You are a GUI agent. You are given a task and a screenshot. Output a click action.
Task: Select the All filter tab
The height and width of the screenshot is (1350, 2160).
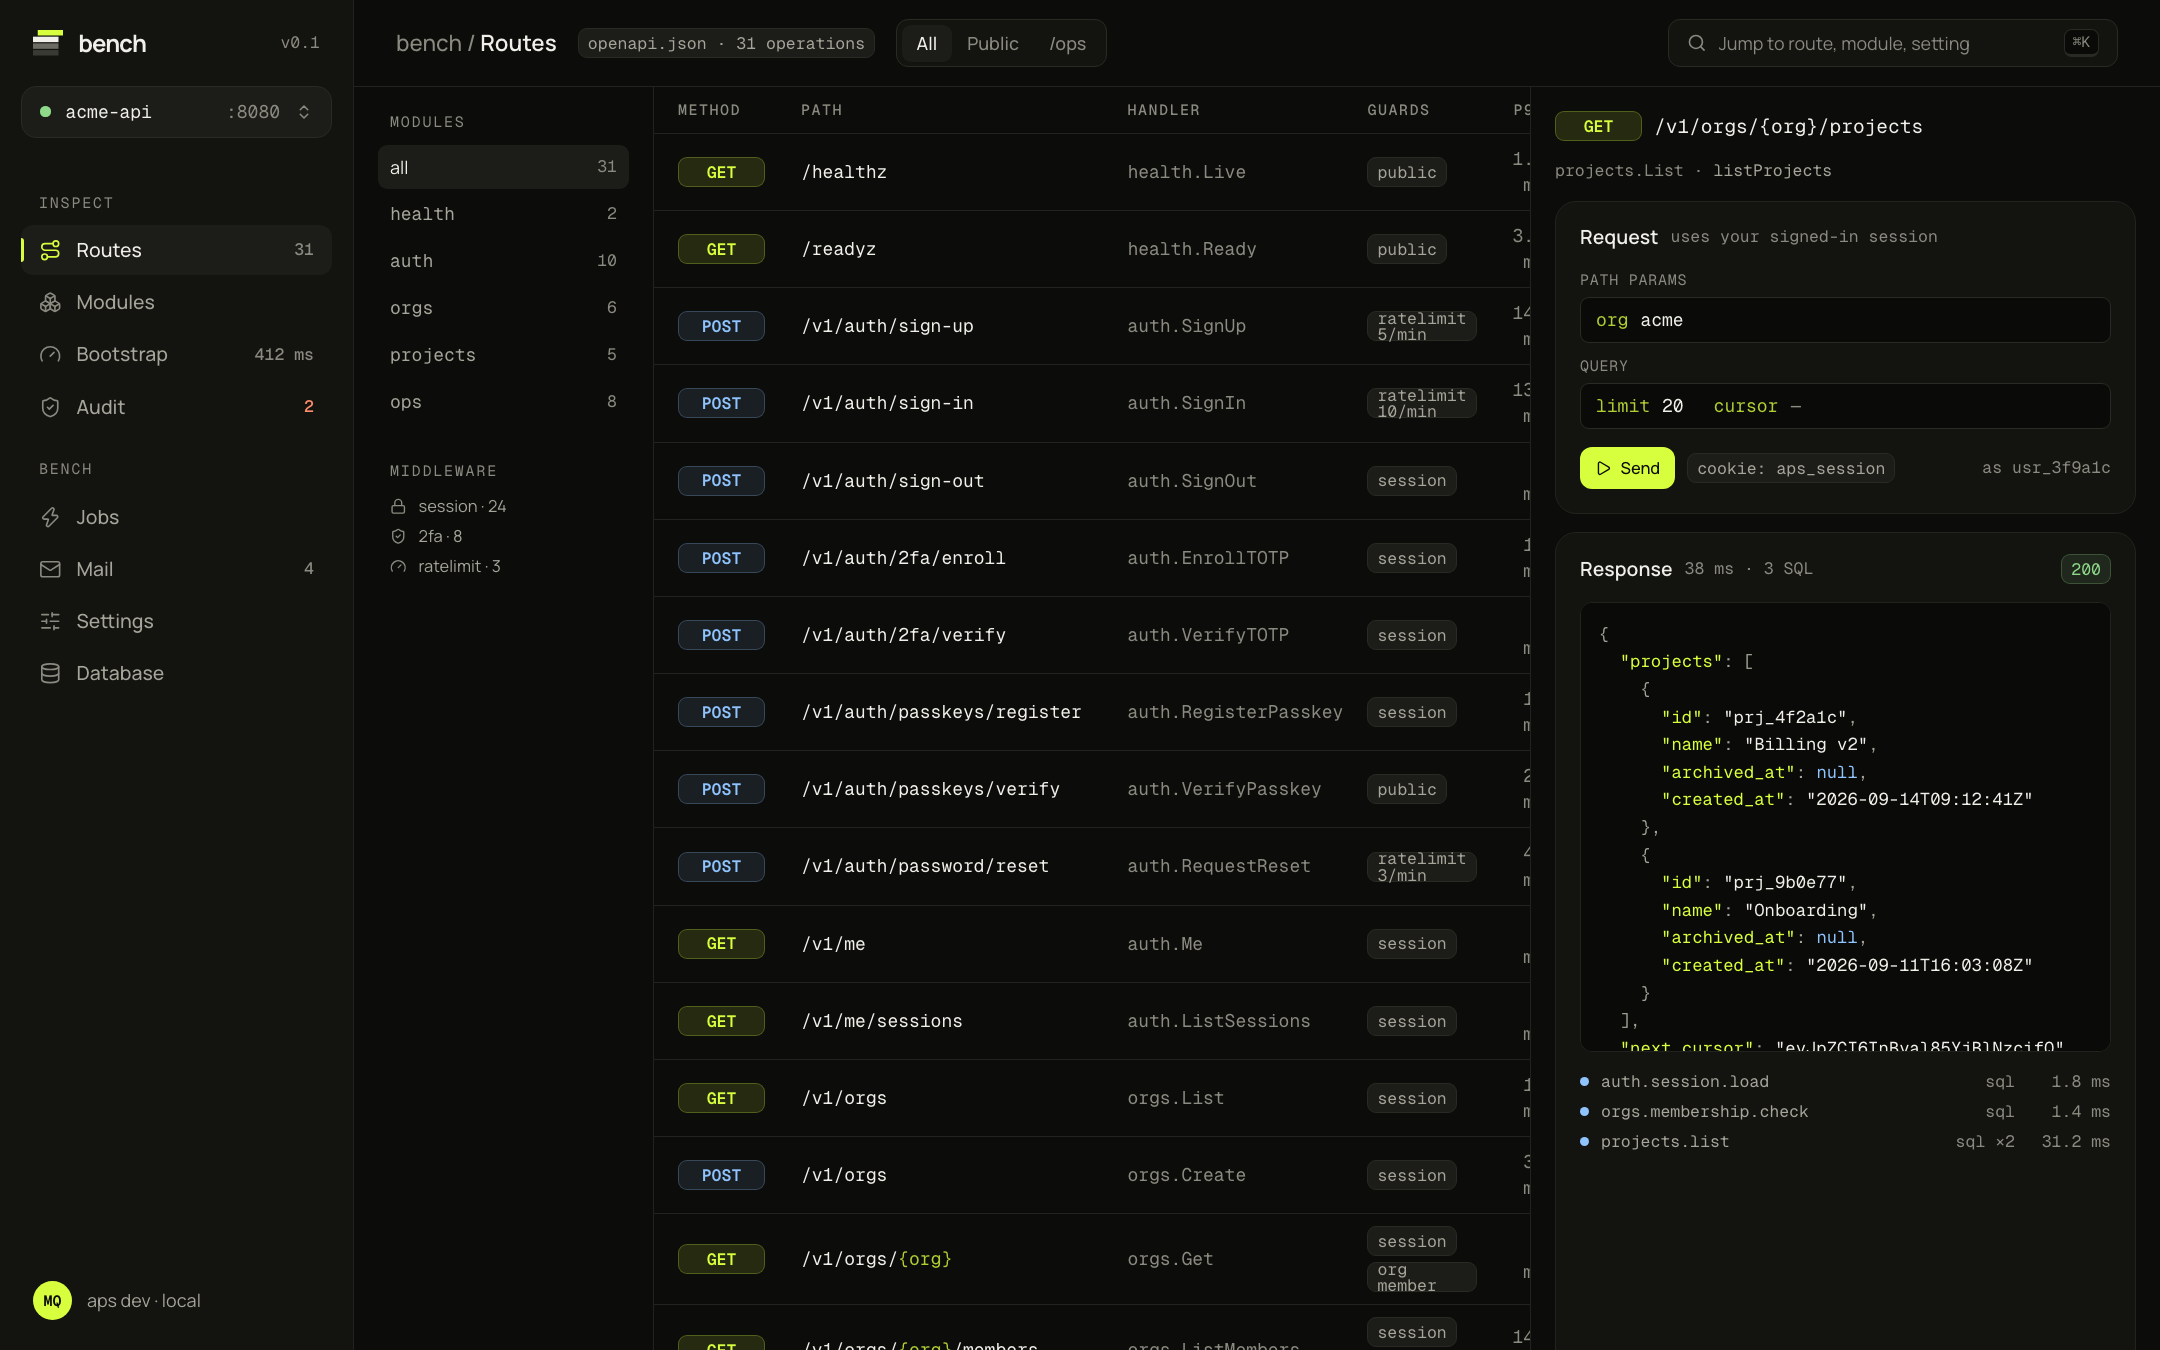coord(926,44)
